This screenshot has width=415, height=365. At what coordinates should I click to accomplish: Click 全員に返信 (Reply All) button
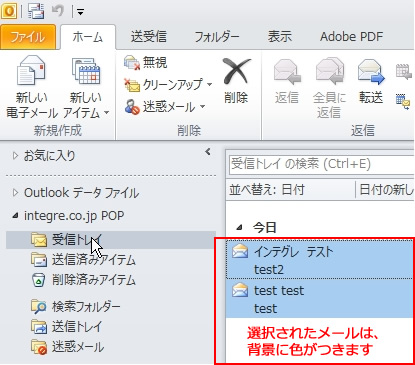329,87
